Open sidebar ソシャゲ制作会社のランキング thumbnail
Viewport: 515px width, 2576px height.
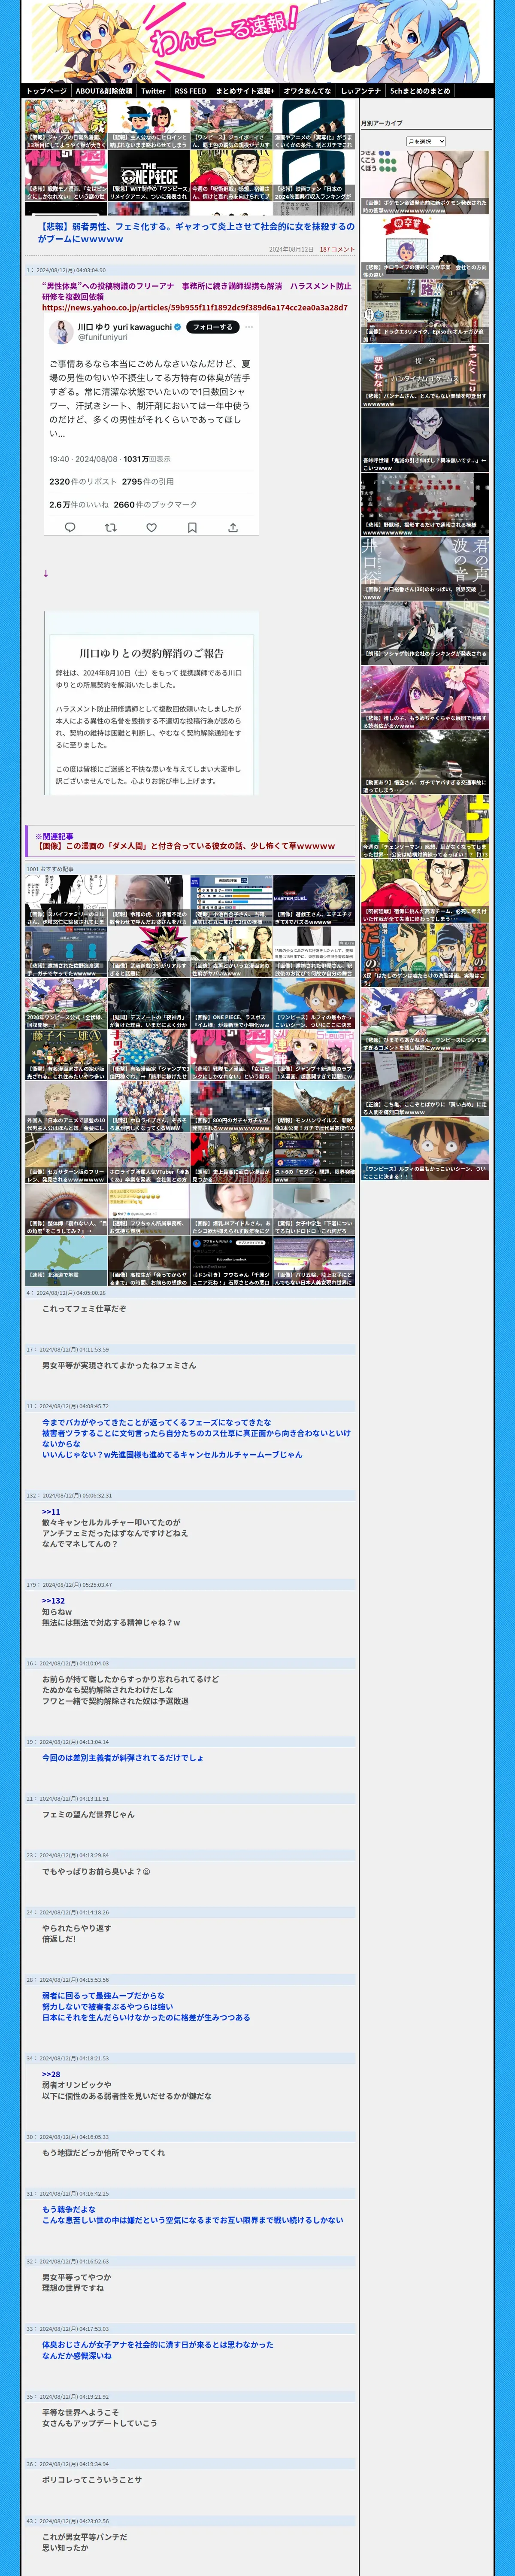425,633
